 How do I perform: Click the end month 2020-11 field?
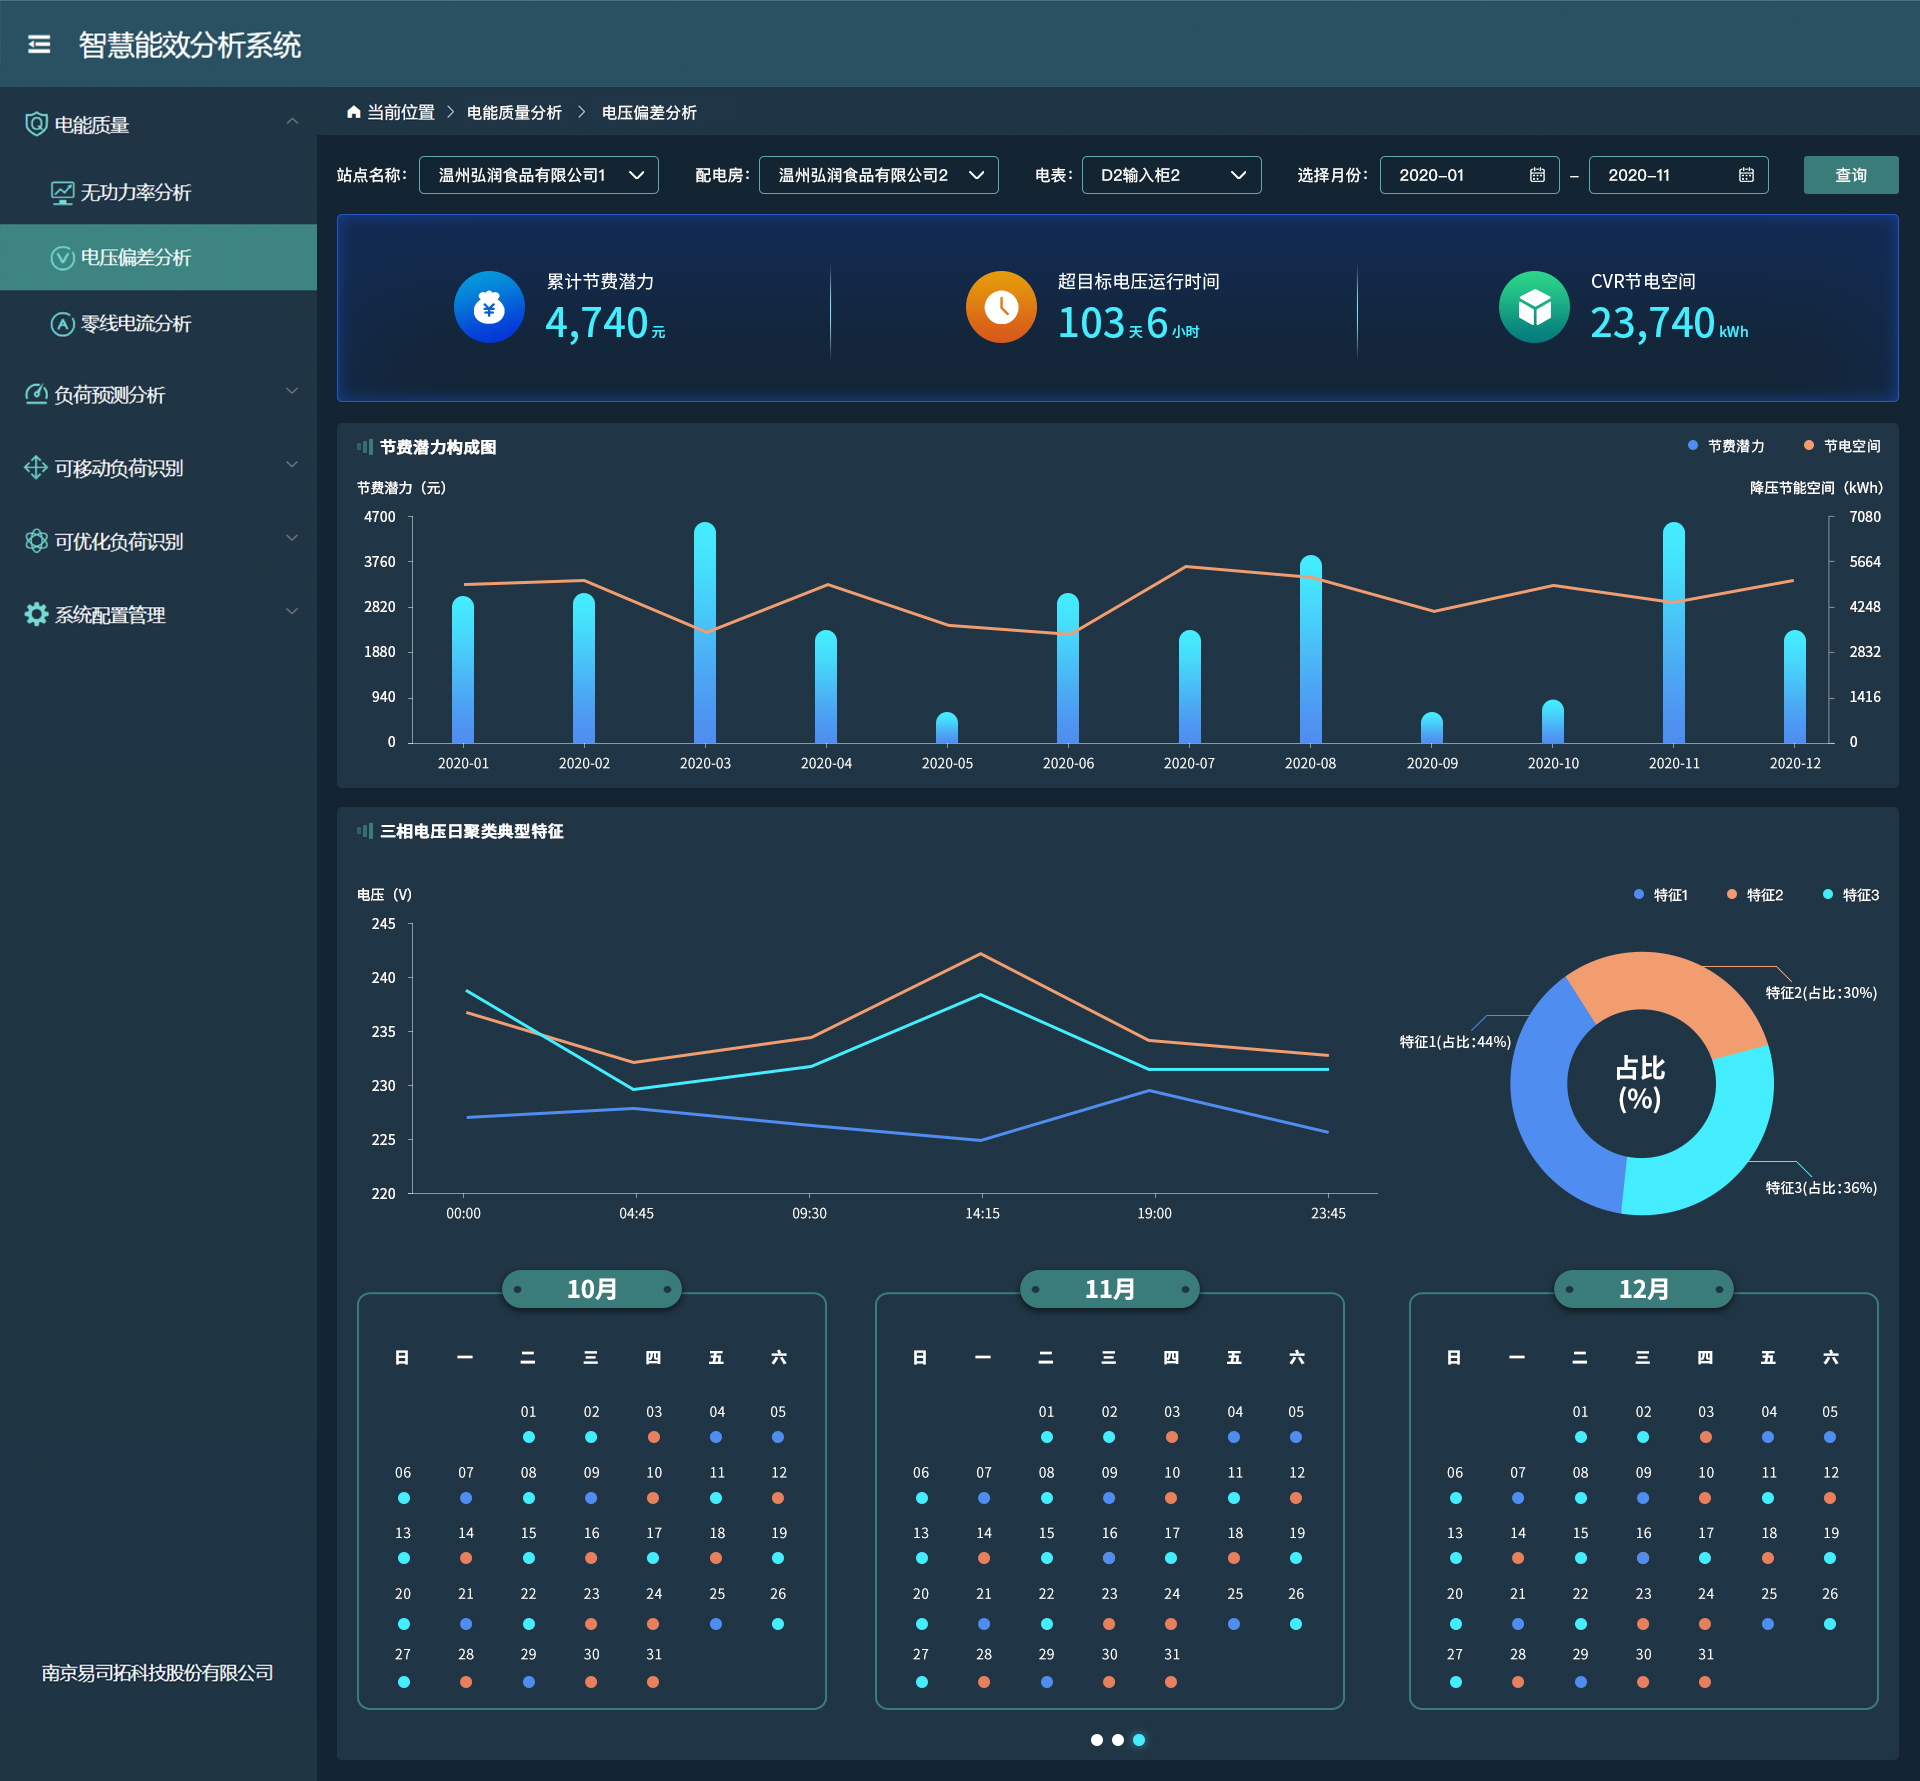[x=1678, y=175]
